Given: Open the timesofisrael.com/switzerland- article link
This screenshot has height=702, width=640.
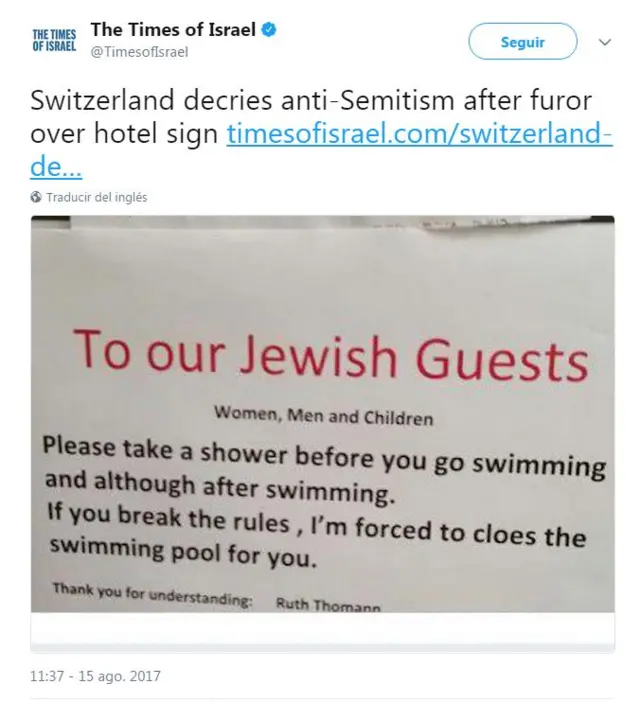Looking at the screenshot, I should pyautogui.click(x=419, y=133).
